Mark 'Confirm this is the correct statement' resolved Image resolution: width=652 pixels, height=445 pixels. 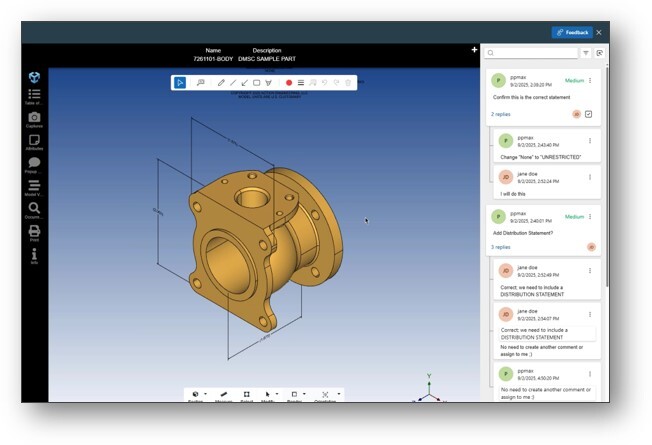click(x=589, y=114)
